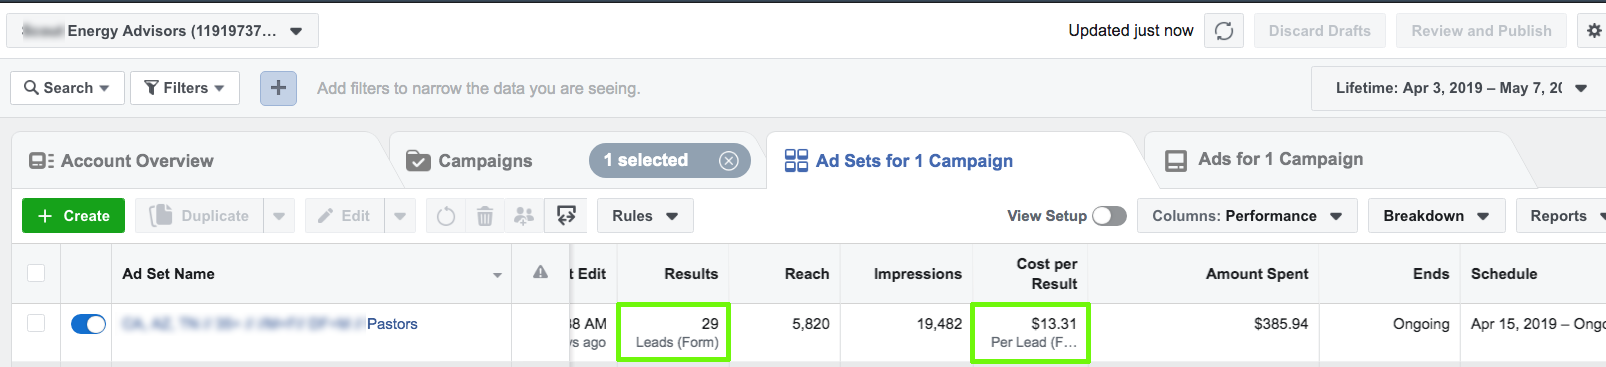Open the Lifetime date range dropdown
This screenshot has height=367, width=1606.
(x=1458, y=88)
